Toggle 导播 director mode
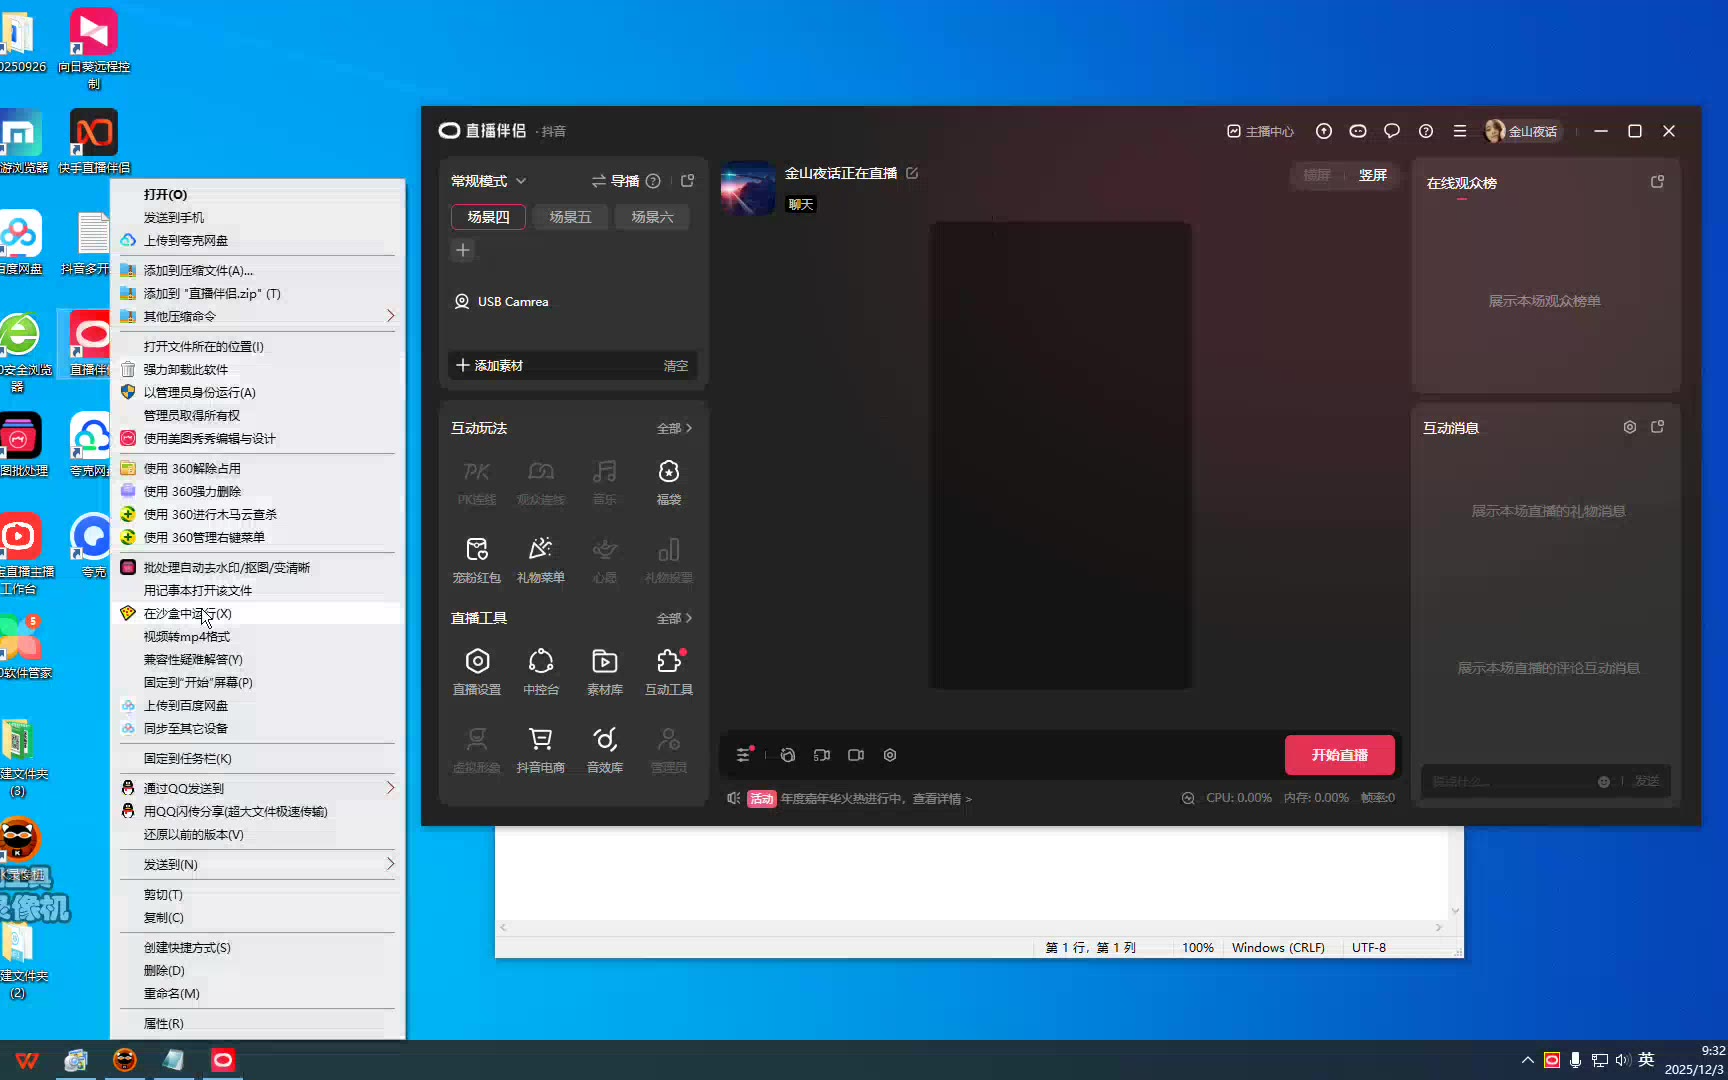The image size is (1728, 1080). point(615,181)
